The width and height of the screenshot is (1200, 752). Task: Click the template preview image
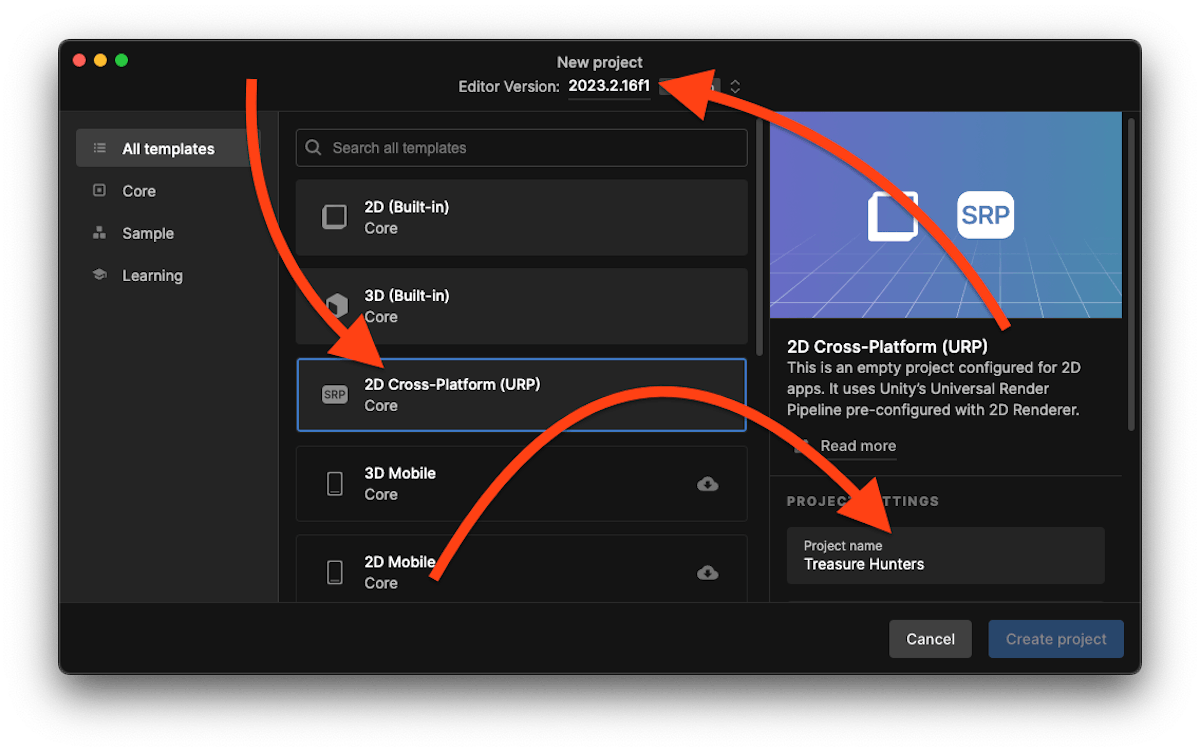tap(945, 215)
